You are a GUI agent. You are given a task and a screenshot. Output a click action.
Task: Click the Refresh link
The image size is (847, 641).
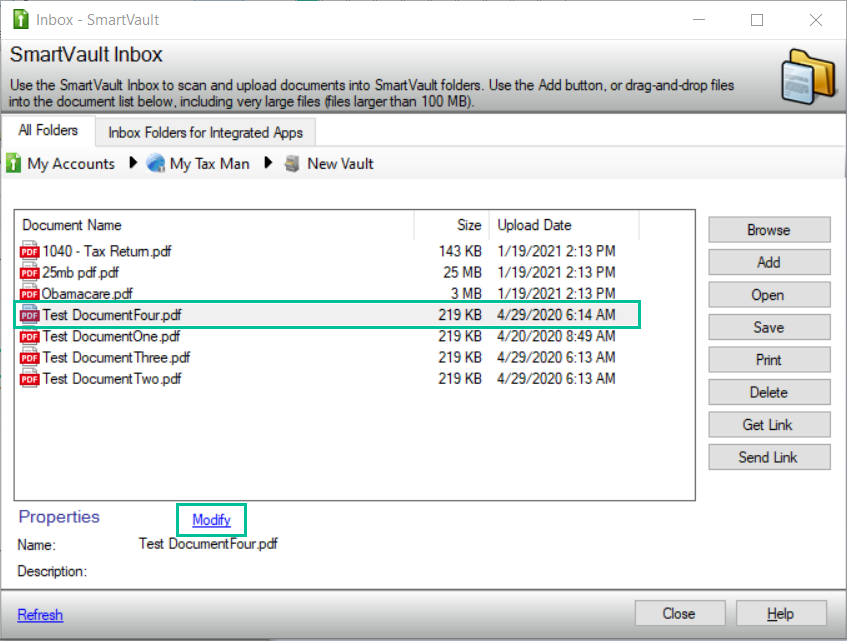tap(40, 615)
